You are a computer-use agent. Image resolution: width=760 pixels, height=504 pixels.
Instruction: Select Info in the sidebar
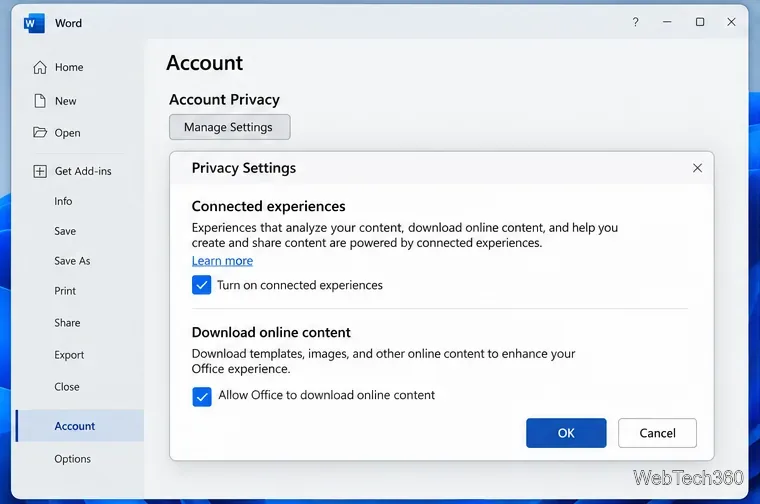coord(63,201)
